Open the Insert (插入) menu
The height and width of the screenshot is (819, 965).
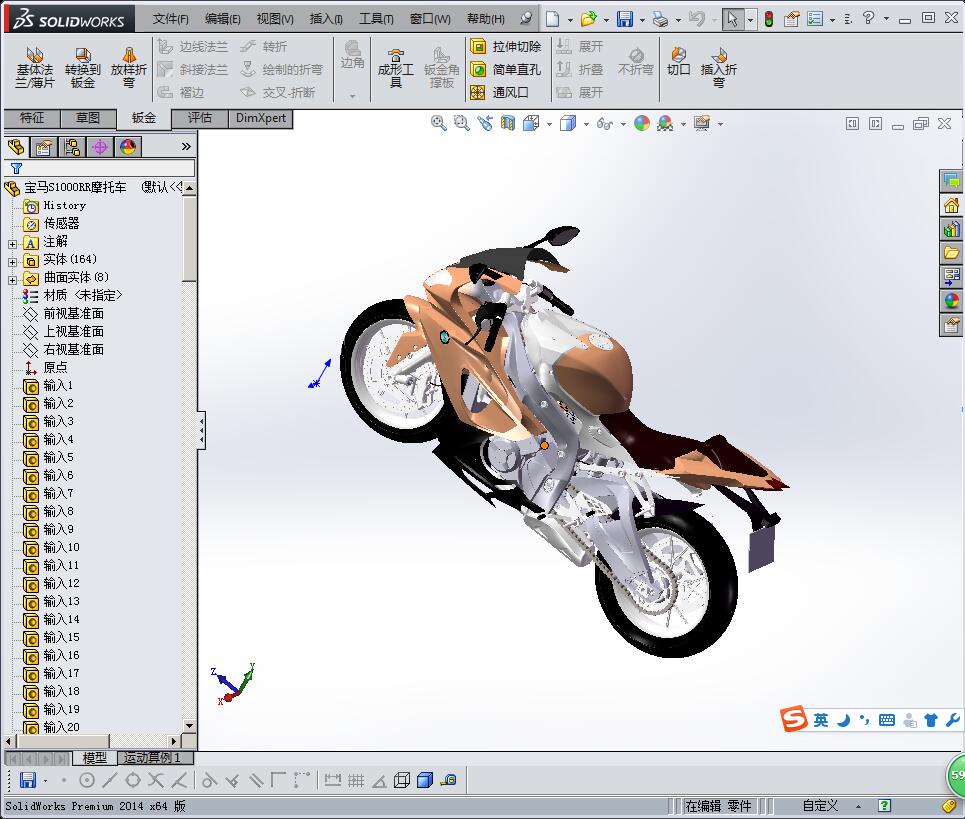[326, 19]
